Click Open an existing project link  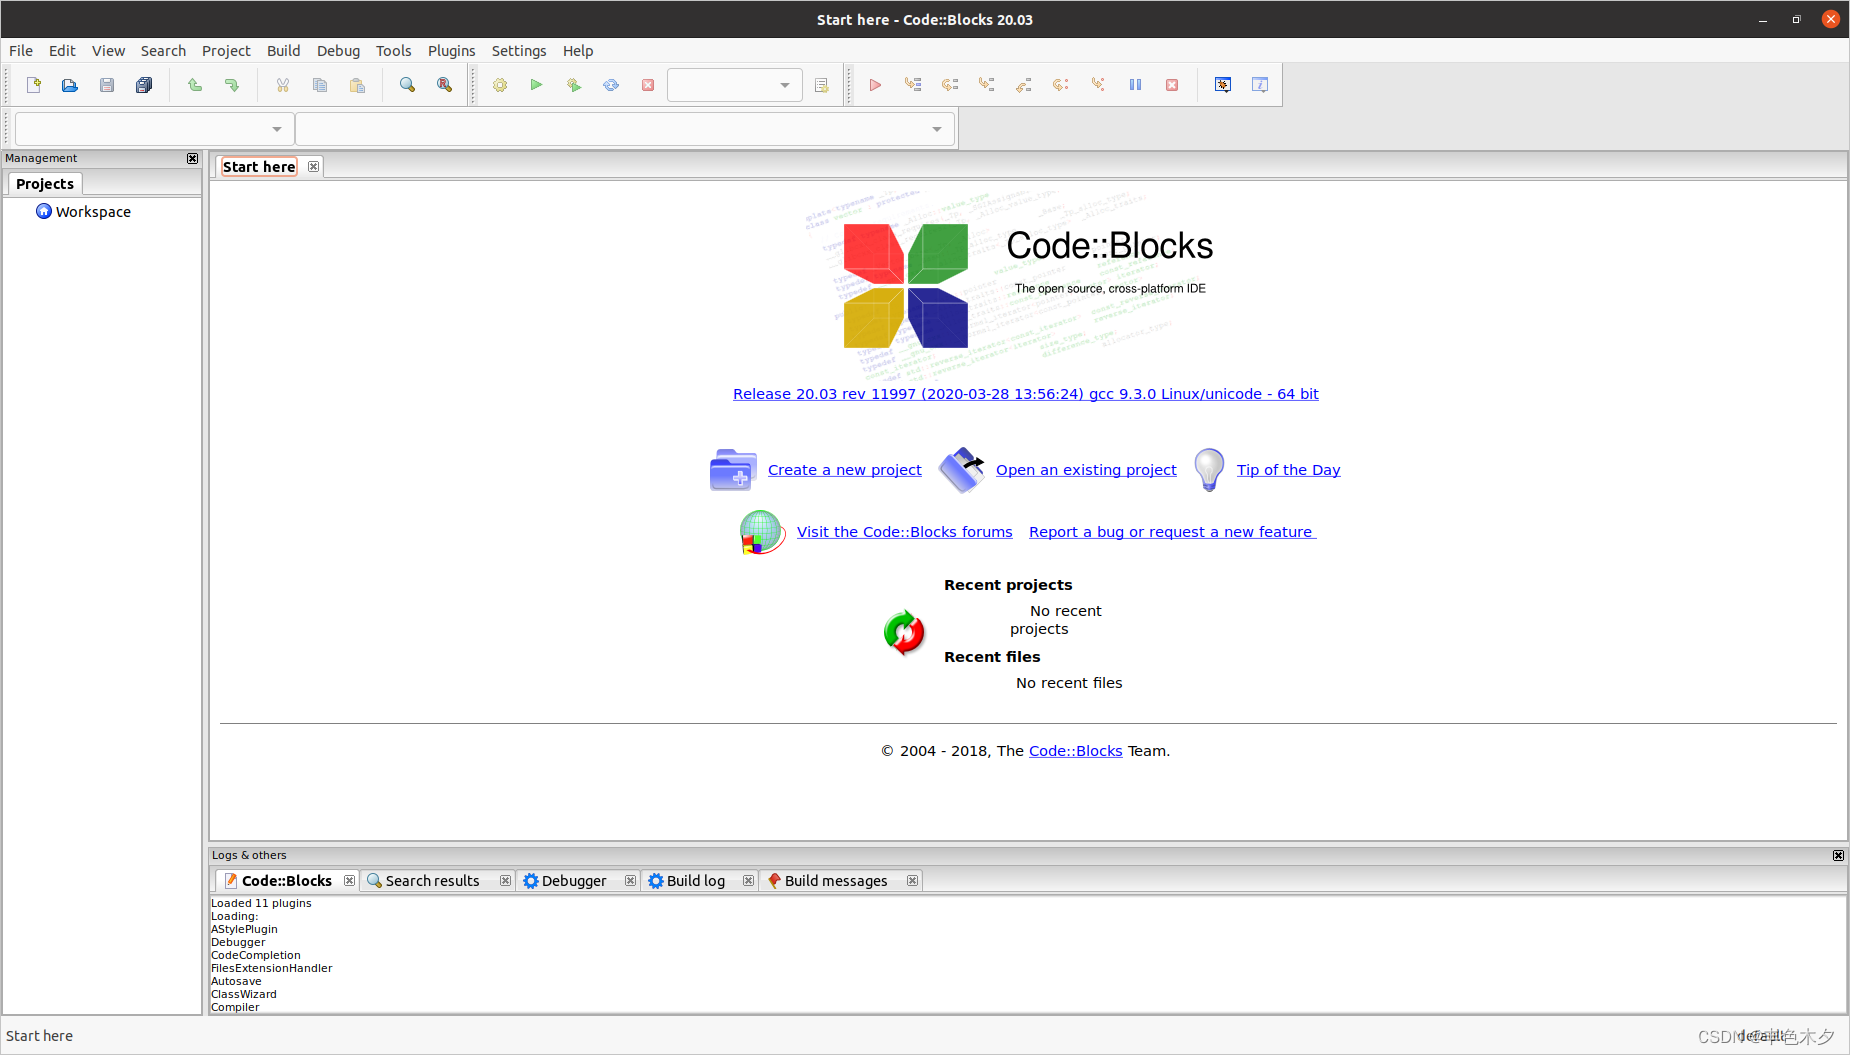click(x=1086, y=470)
